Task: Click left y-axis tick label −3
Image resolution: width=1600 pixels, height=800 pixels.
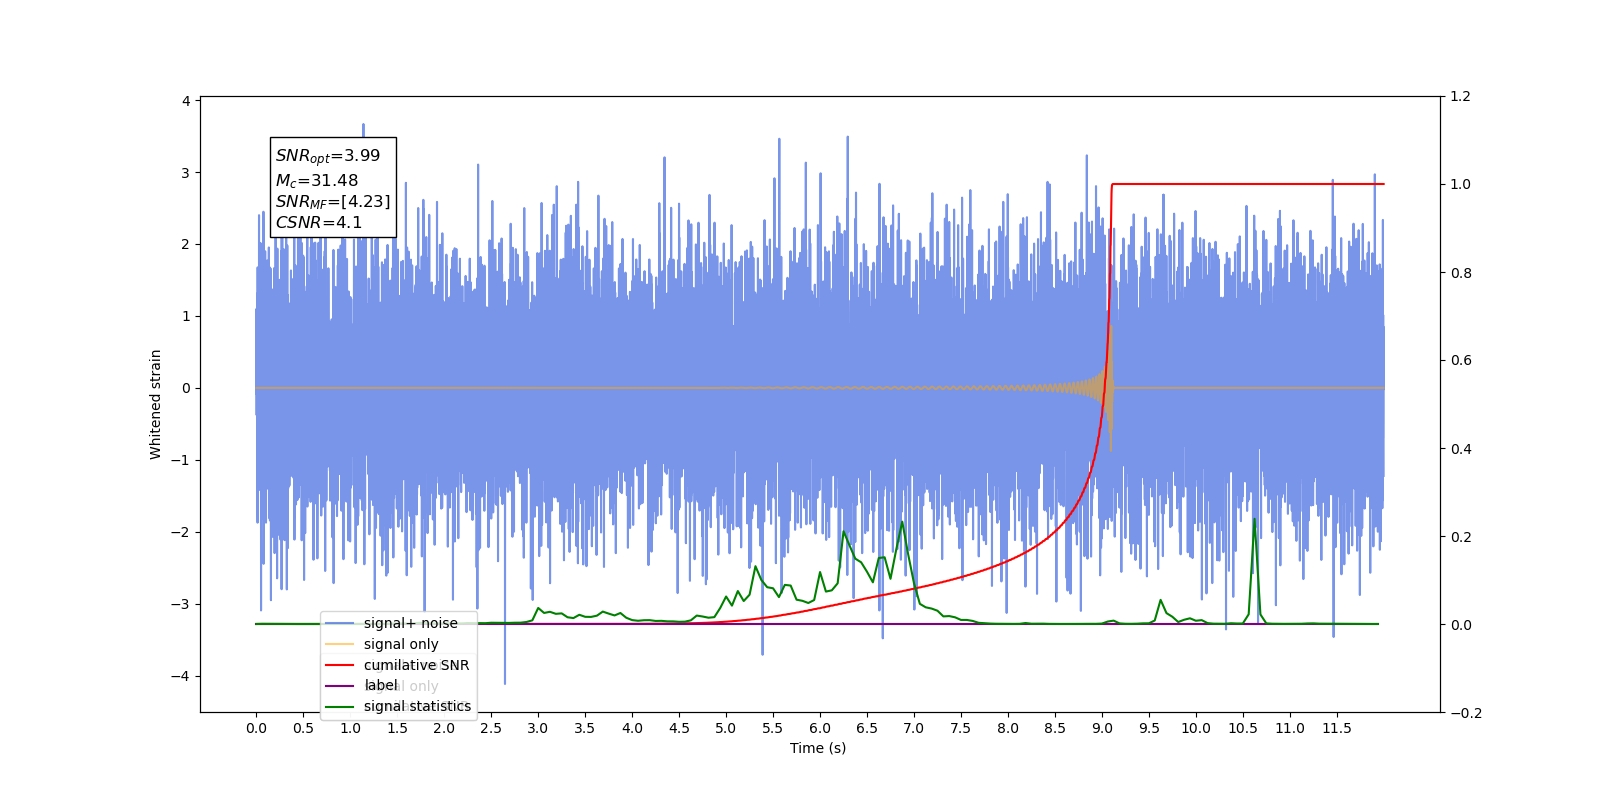Action: click(180, 604)
